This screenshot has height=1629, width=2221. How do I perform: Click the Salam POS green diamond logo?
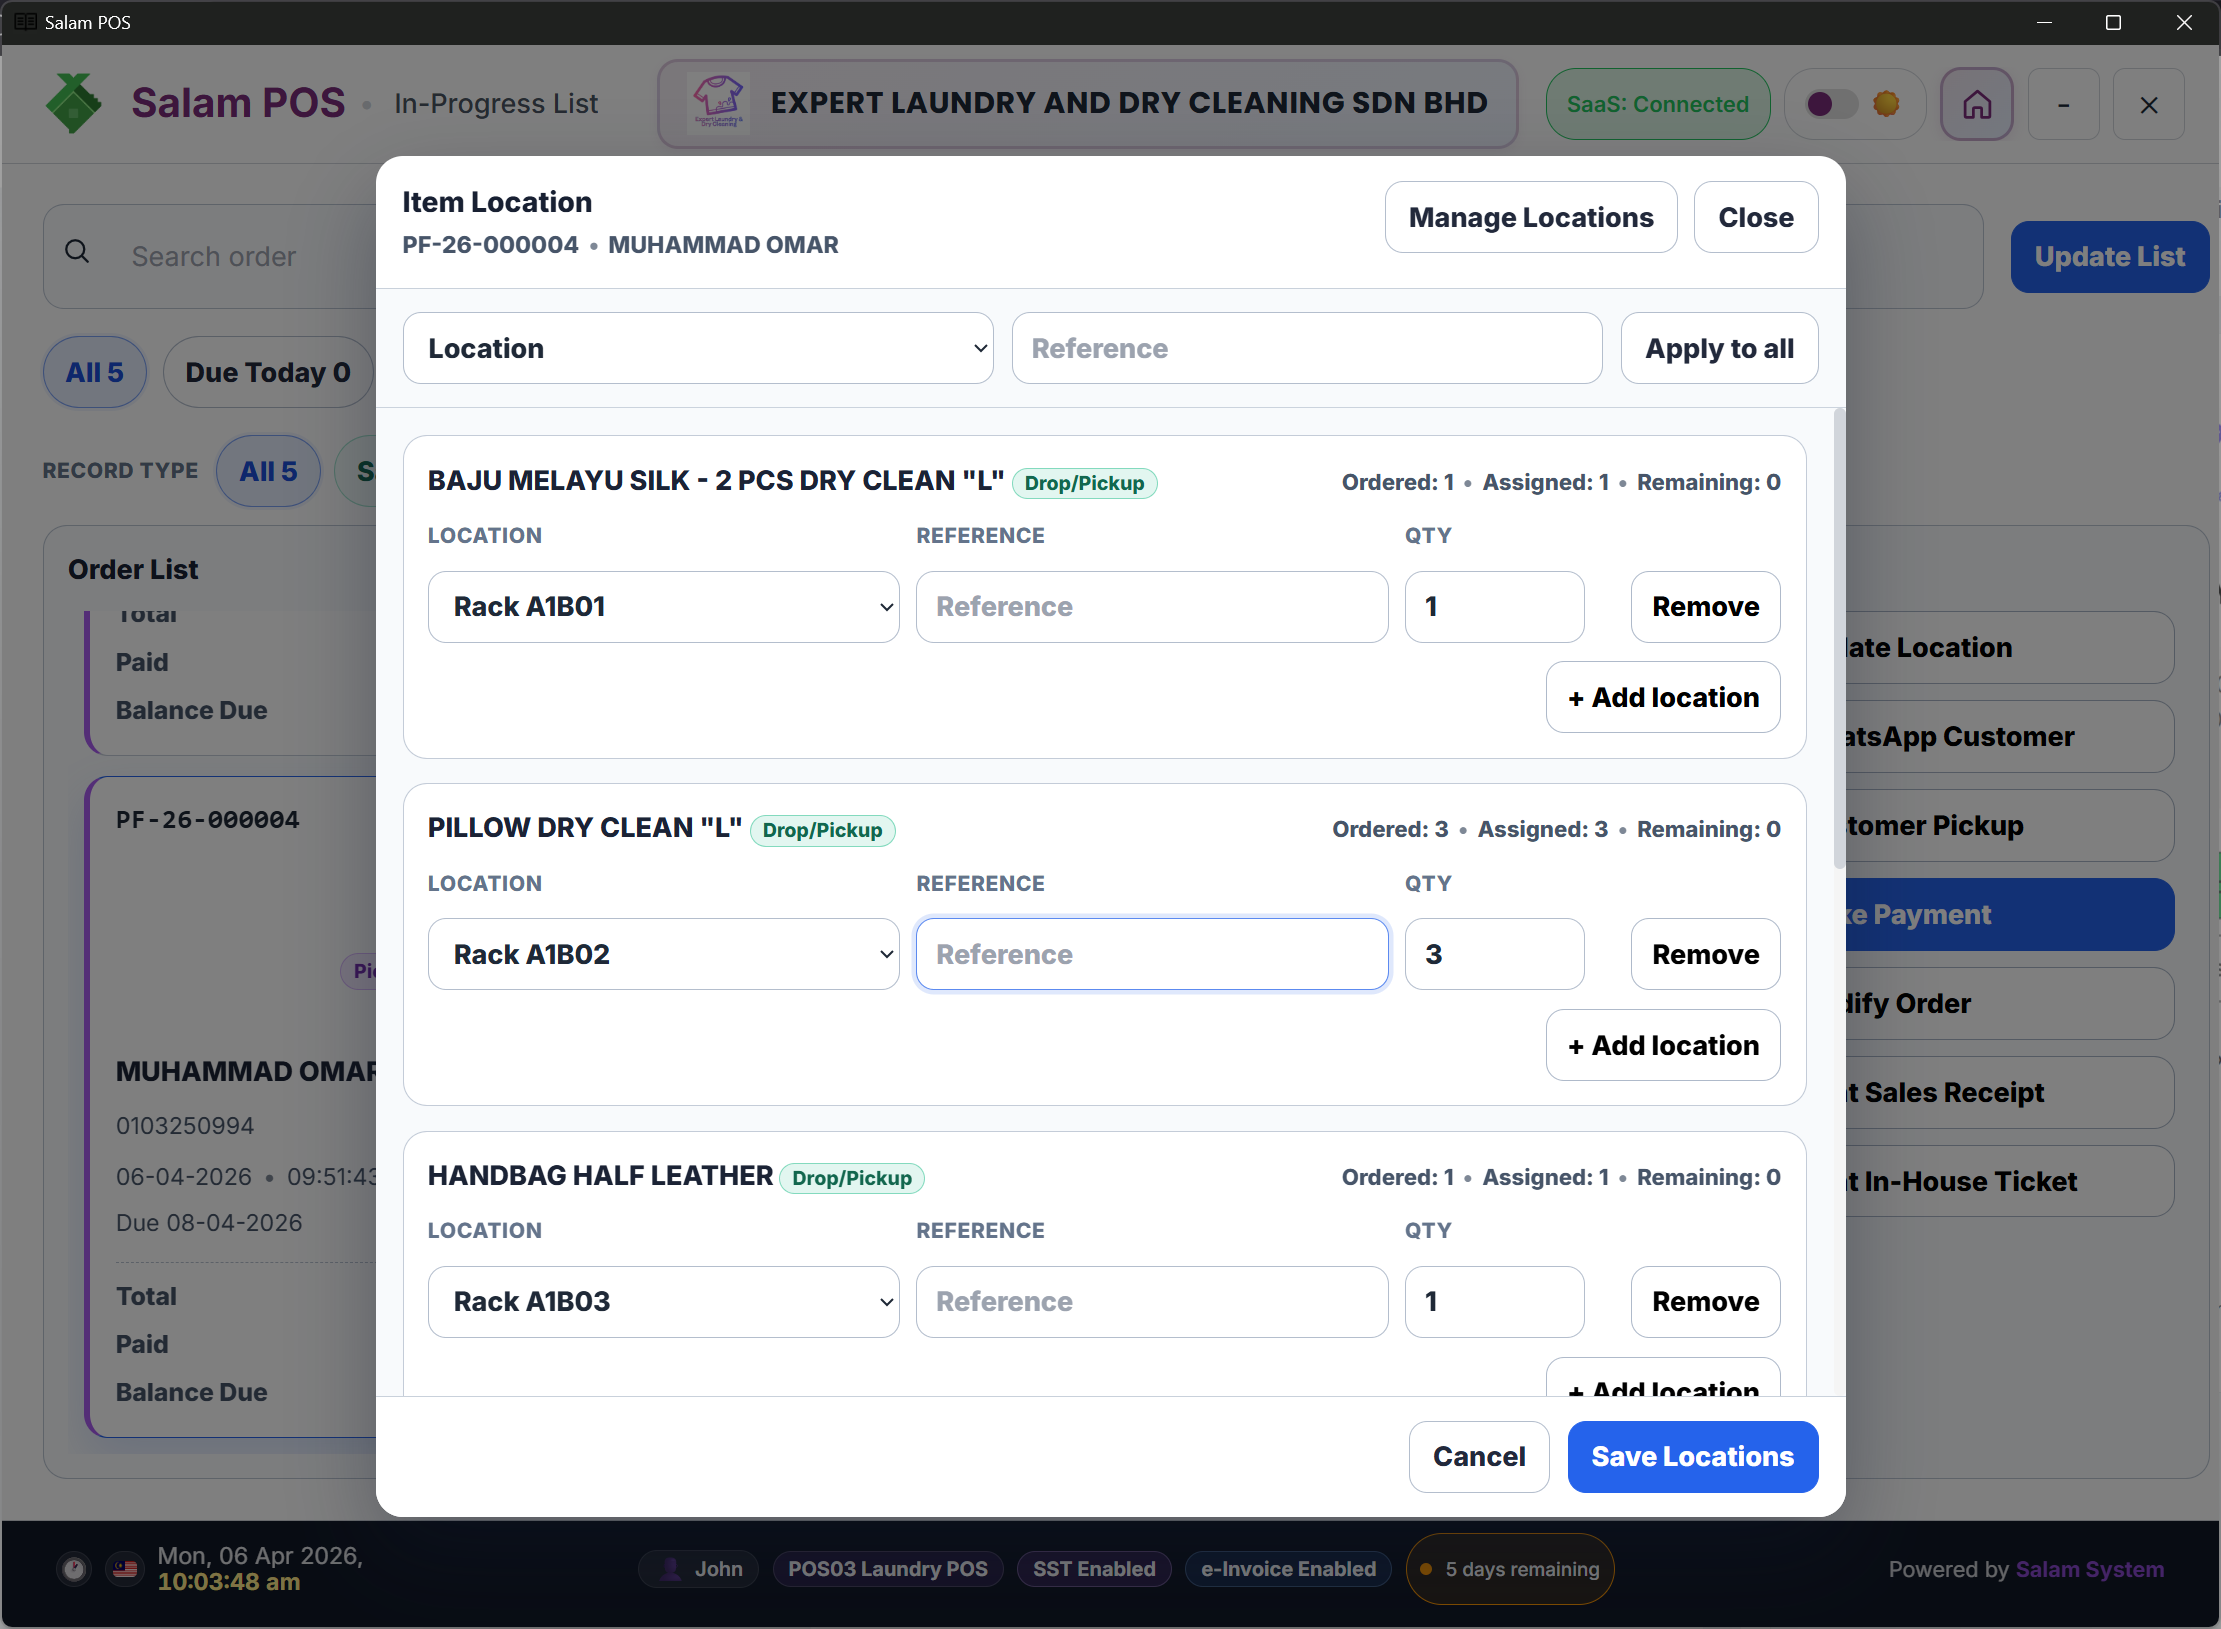pyautogui.click(x=74, y=103)
